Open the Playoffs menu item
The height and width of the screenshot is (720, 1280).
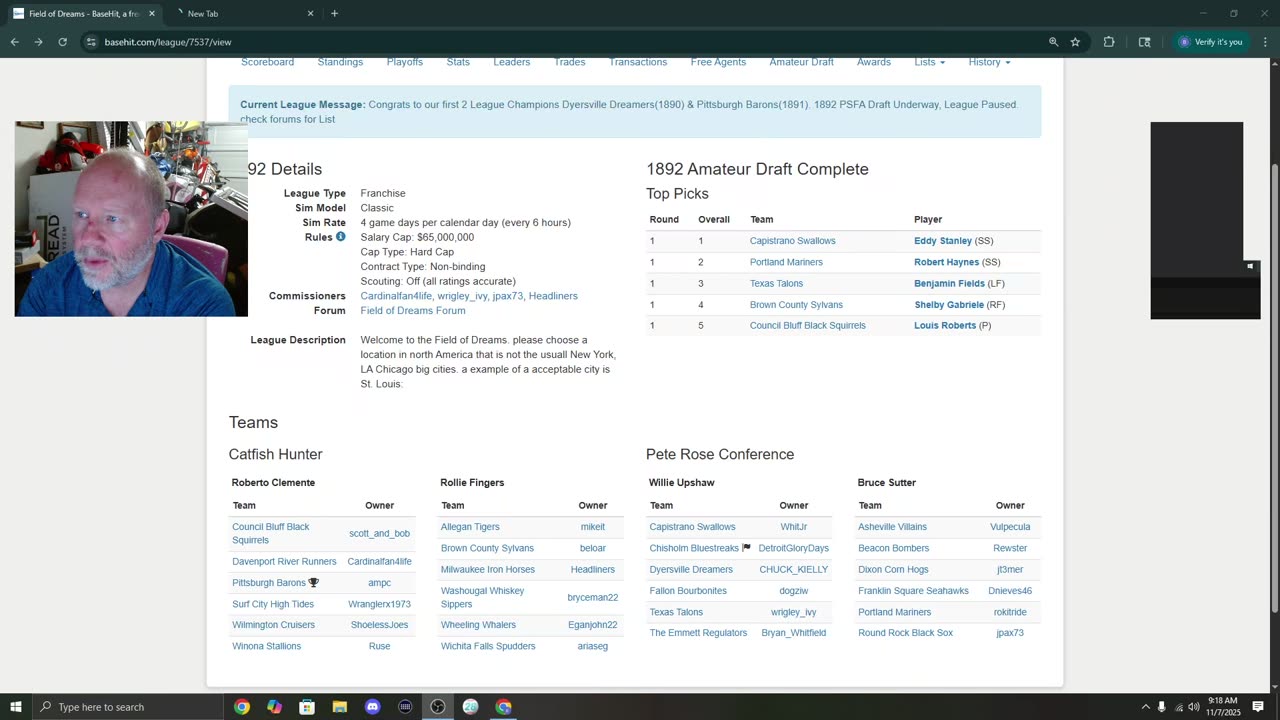click(405, 62)
